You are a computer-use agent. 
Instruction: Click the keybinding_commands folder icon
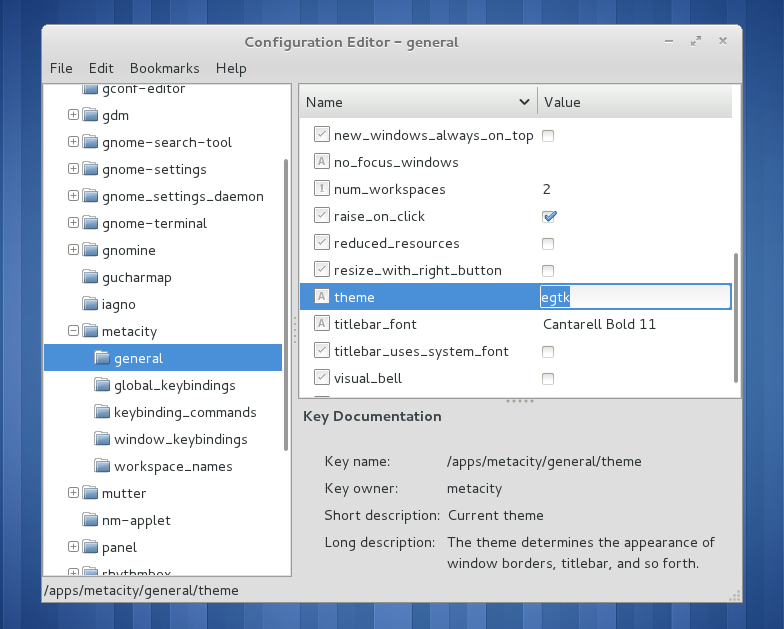[102, 412]
